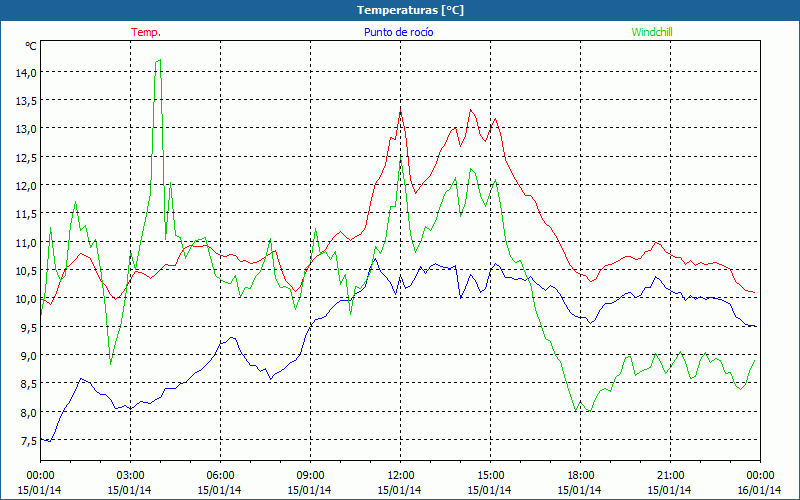Click the '06:00' time axis label
This screenshot has width=800, height=500.
(220, 476)
